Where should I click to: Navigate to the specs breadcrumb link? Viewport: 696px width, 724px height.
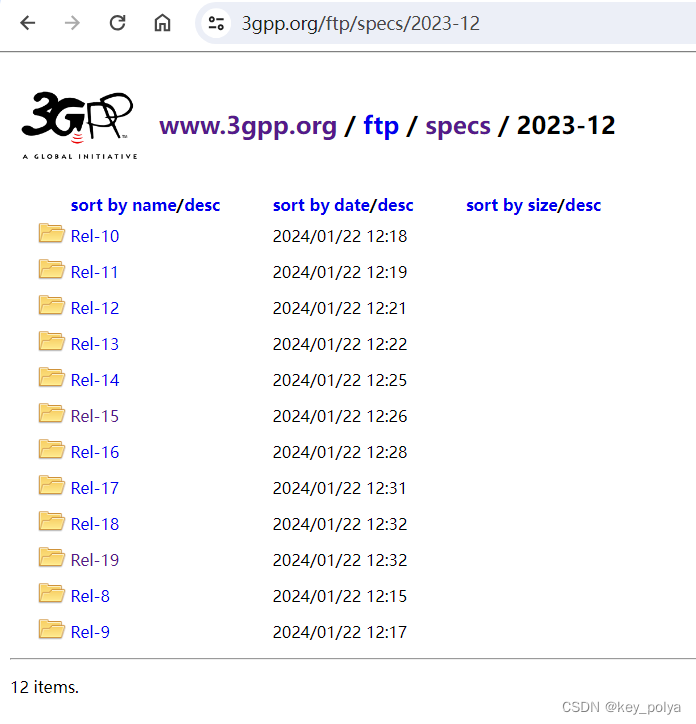point(458,126)
